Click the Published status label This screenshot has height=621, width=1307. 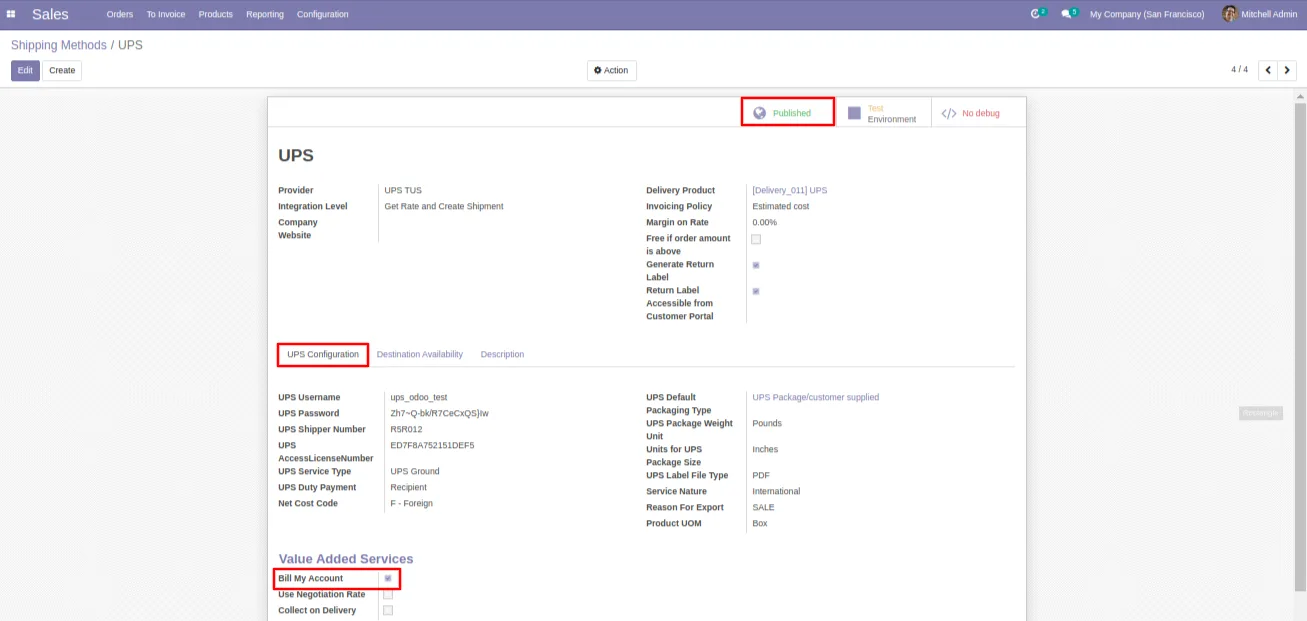pos(792,113)
